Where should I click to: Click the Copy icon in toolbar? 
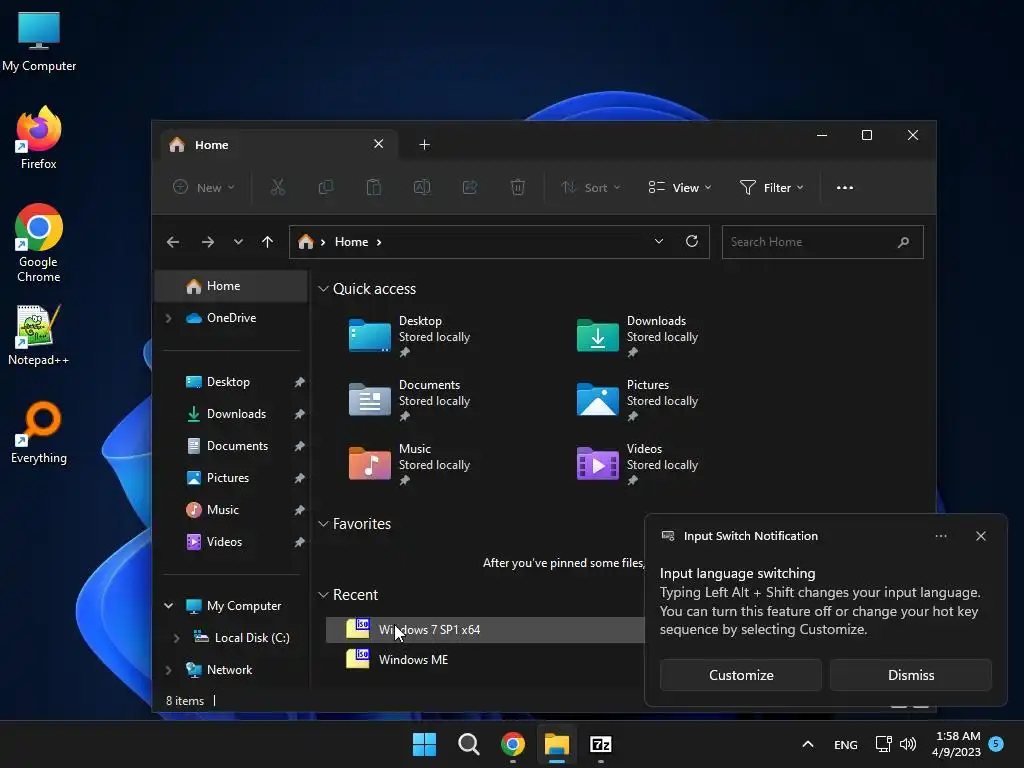pos(325,187)
